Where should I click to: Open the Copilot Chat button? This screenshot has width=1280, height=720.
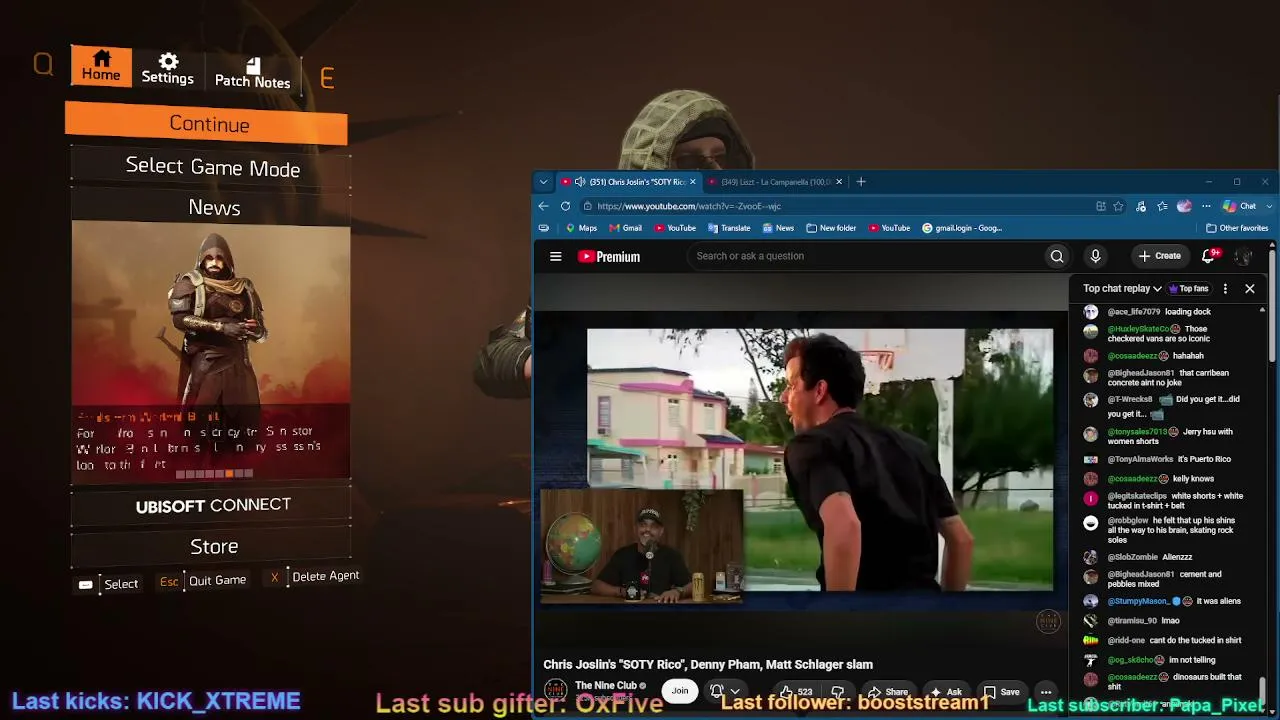coord(1240,206)
